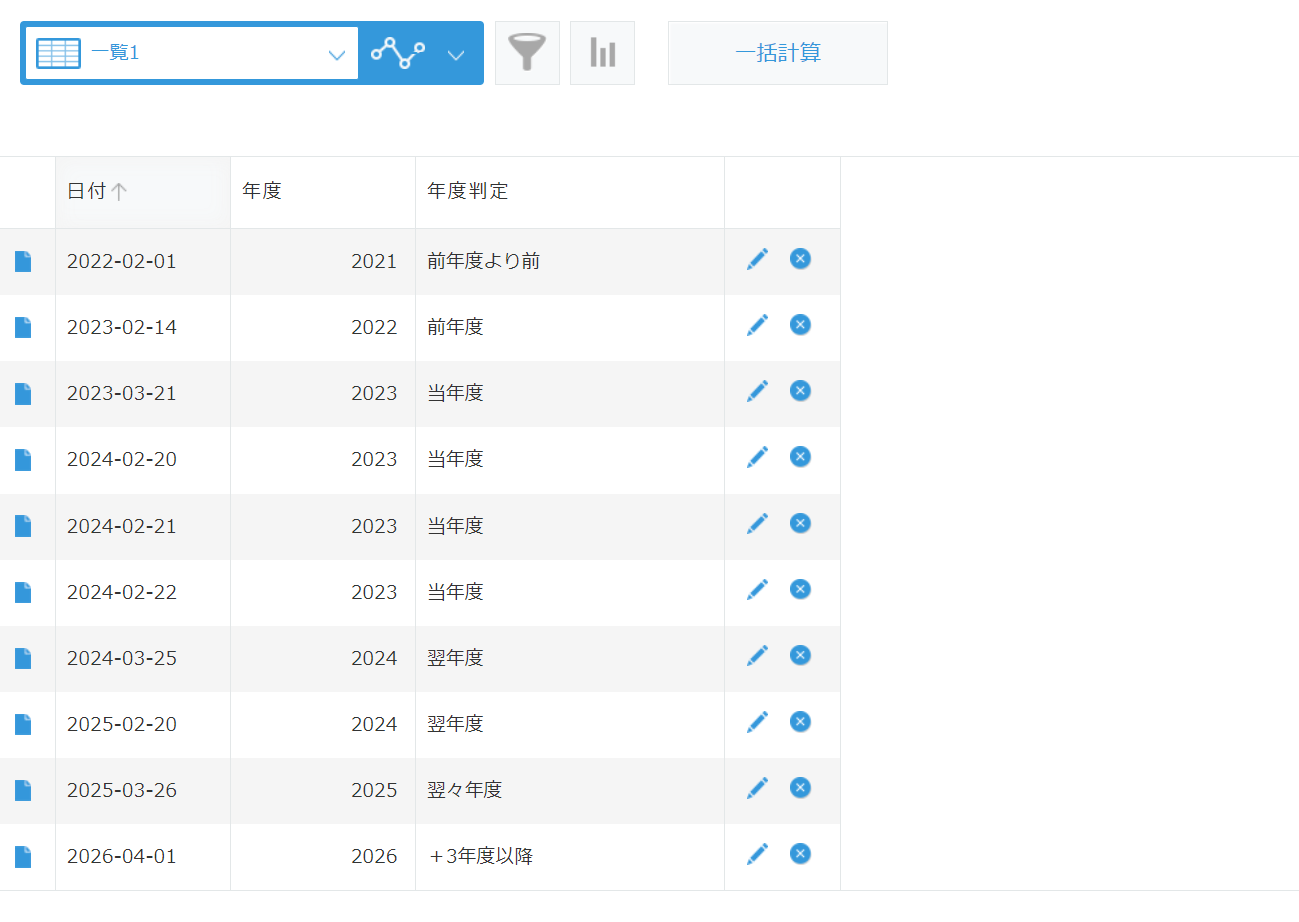1299x922 pixels.
Task: Edit the 2023-03-21 record with pencil
Action: point(758,392)
